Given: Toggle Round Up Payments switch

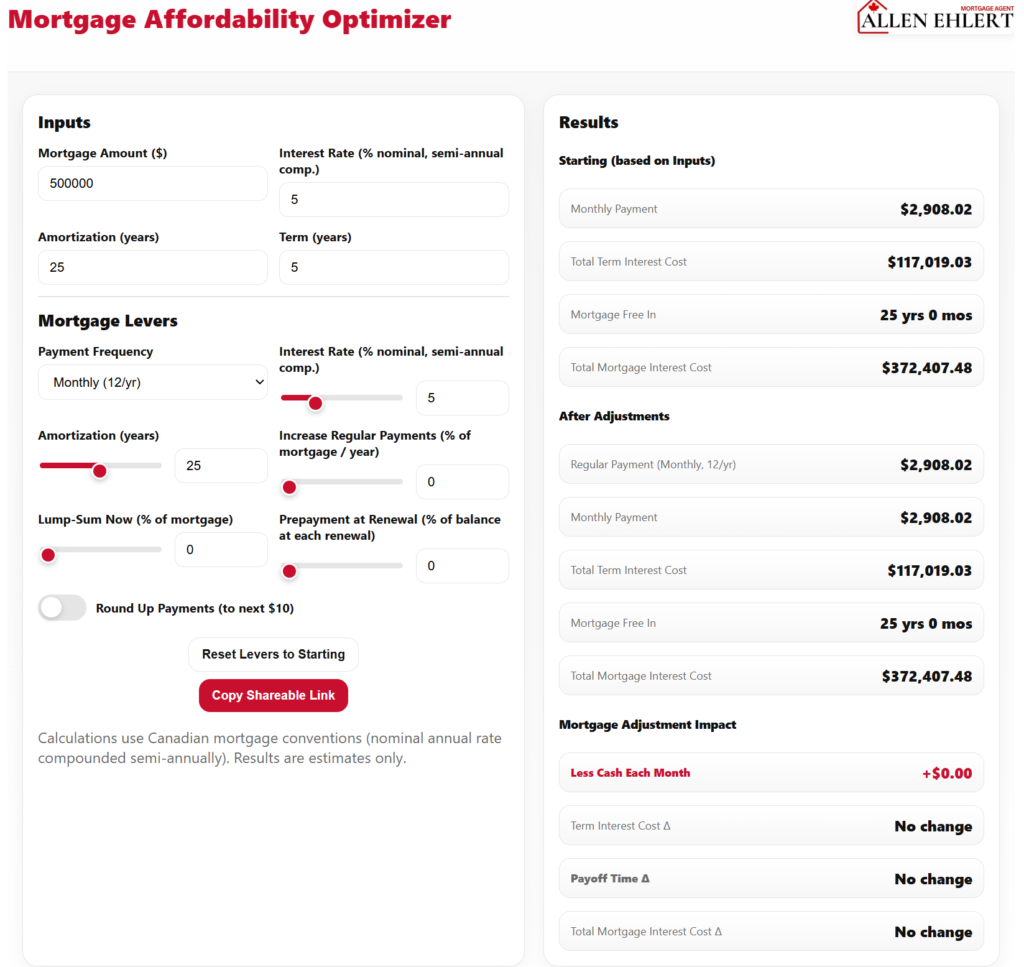Looking at the screenshot, I should click(x=62, y=608).
